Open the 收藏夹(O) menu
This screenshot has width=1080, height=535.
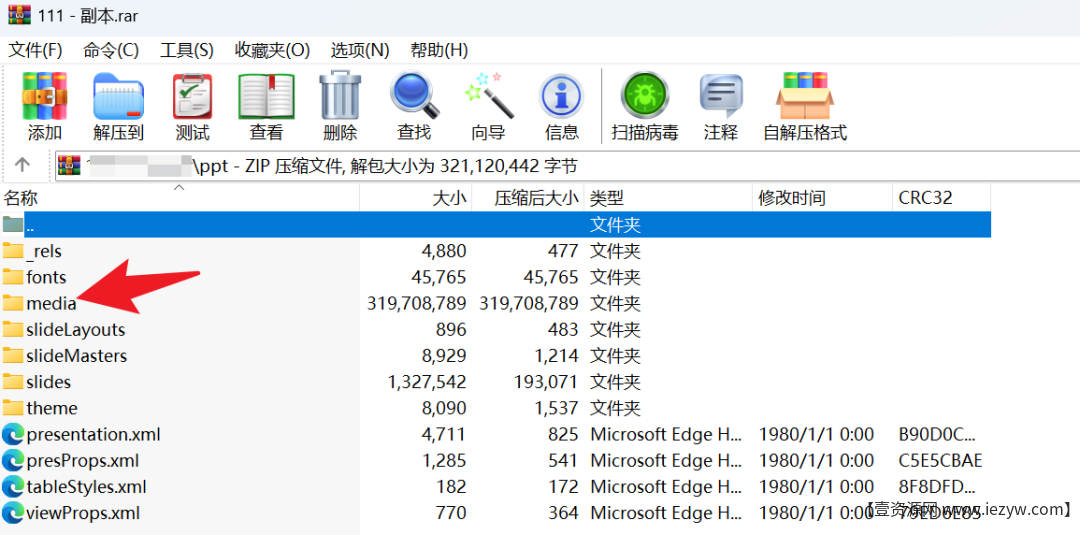[272, 50]
